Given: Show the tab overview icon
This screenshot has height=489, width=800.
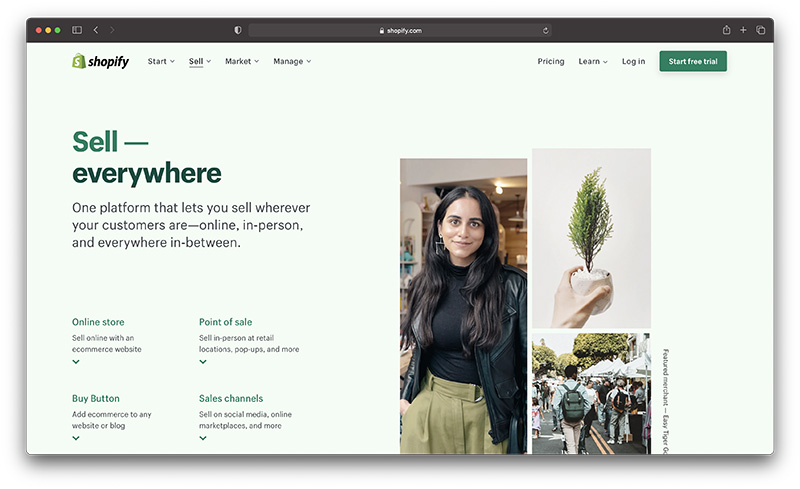Looking at the screenshot, I should [760, 30].
